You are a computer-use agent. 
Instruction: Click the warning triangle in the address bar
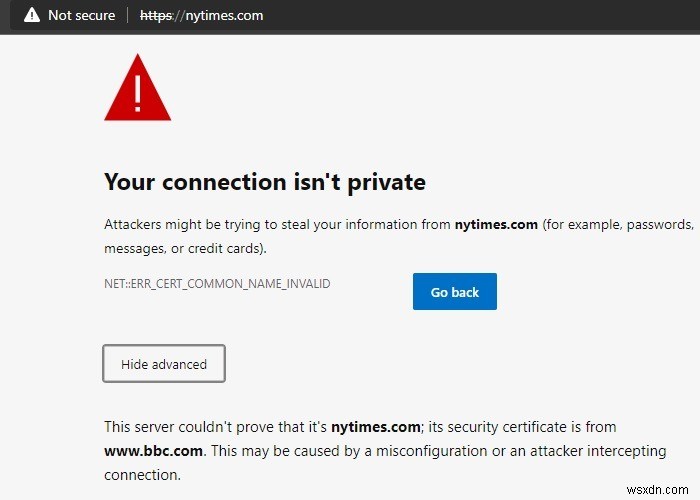32,15
